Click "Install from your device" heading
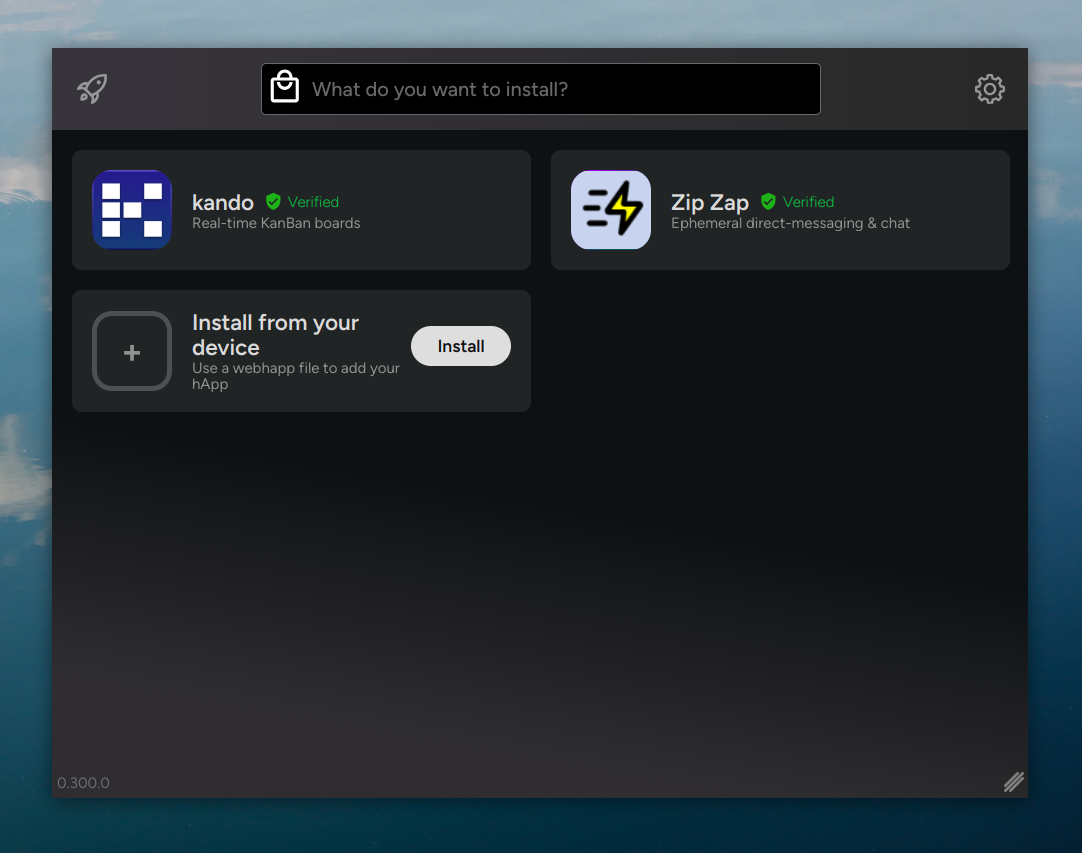 pos(275,335)
